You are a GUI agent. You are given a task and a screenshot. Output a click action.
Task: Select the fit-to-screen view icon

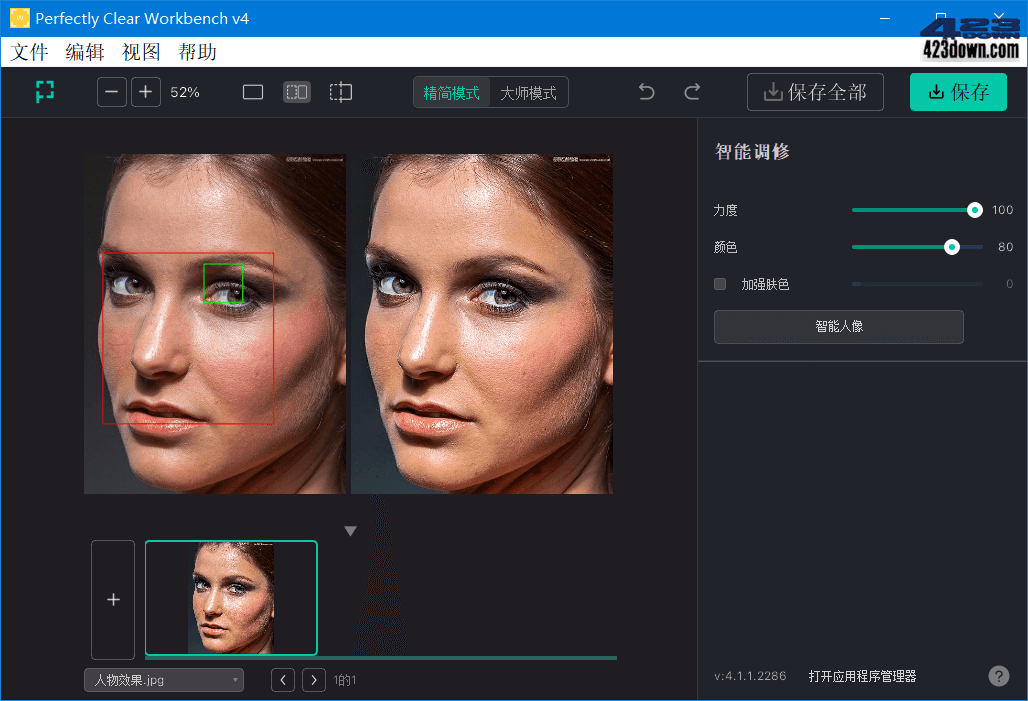point(43,91)
